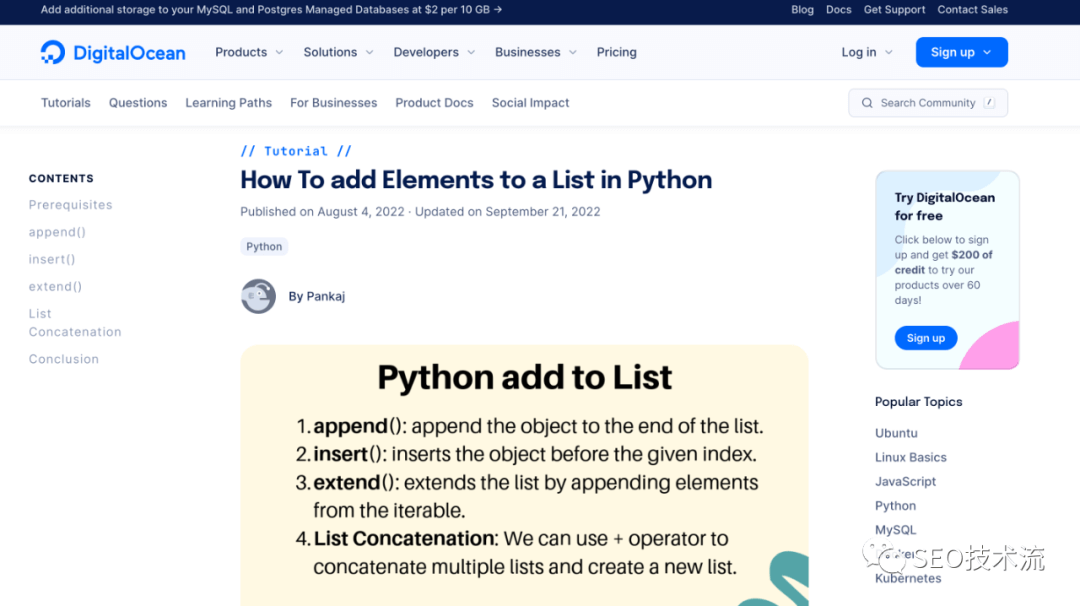Click the arrow in the top storage banner
The image size is (1080, 606).
(x=498, y=10)
